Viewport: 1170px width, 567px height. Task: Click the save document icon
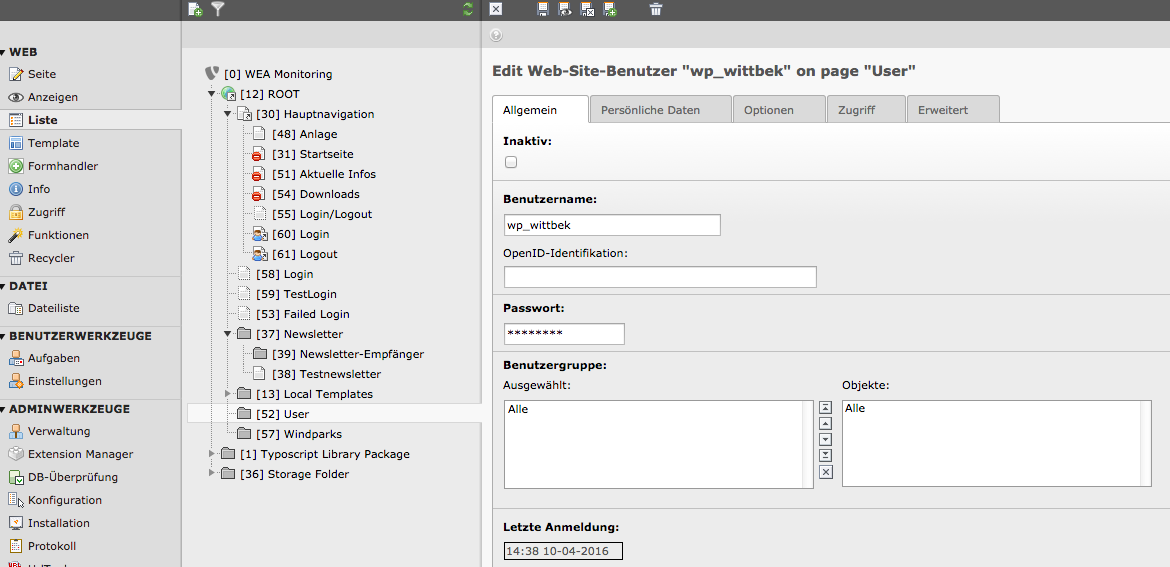[x=542, y=9]
